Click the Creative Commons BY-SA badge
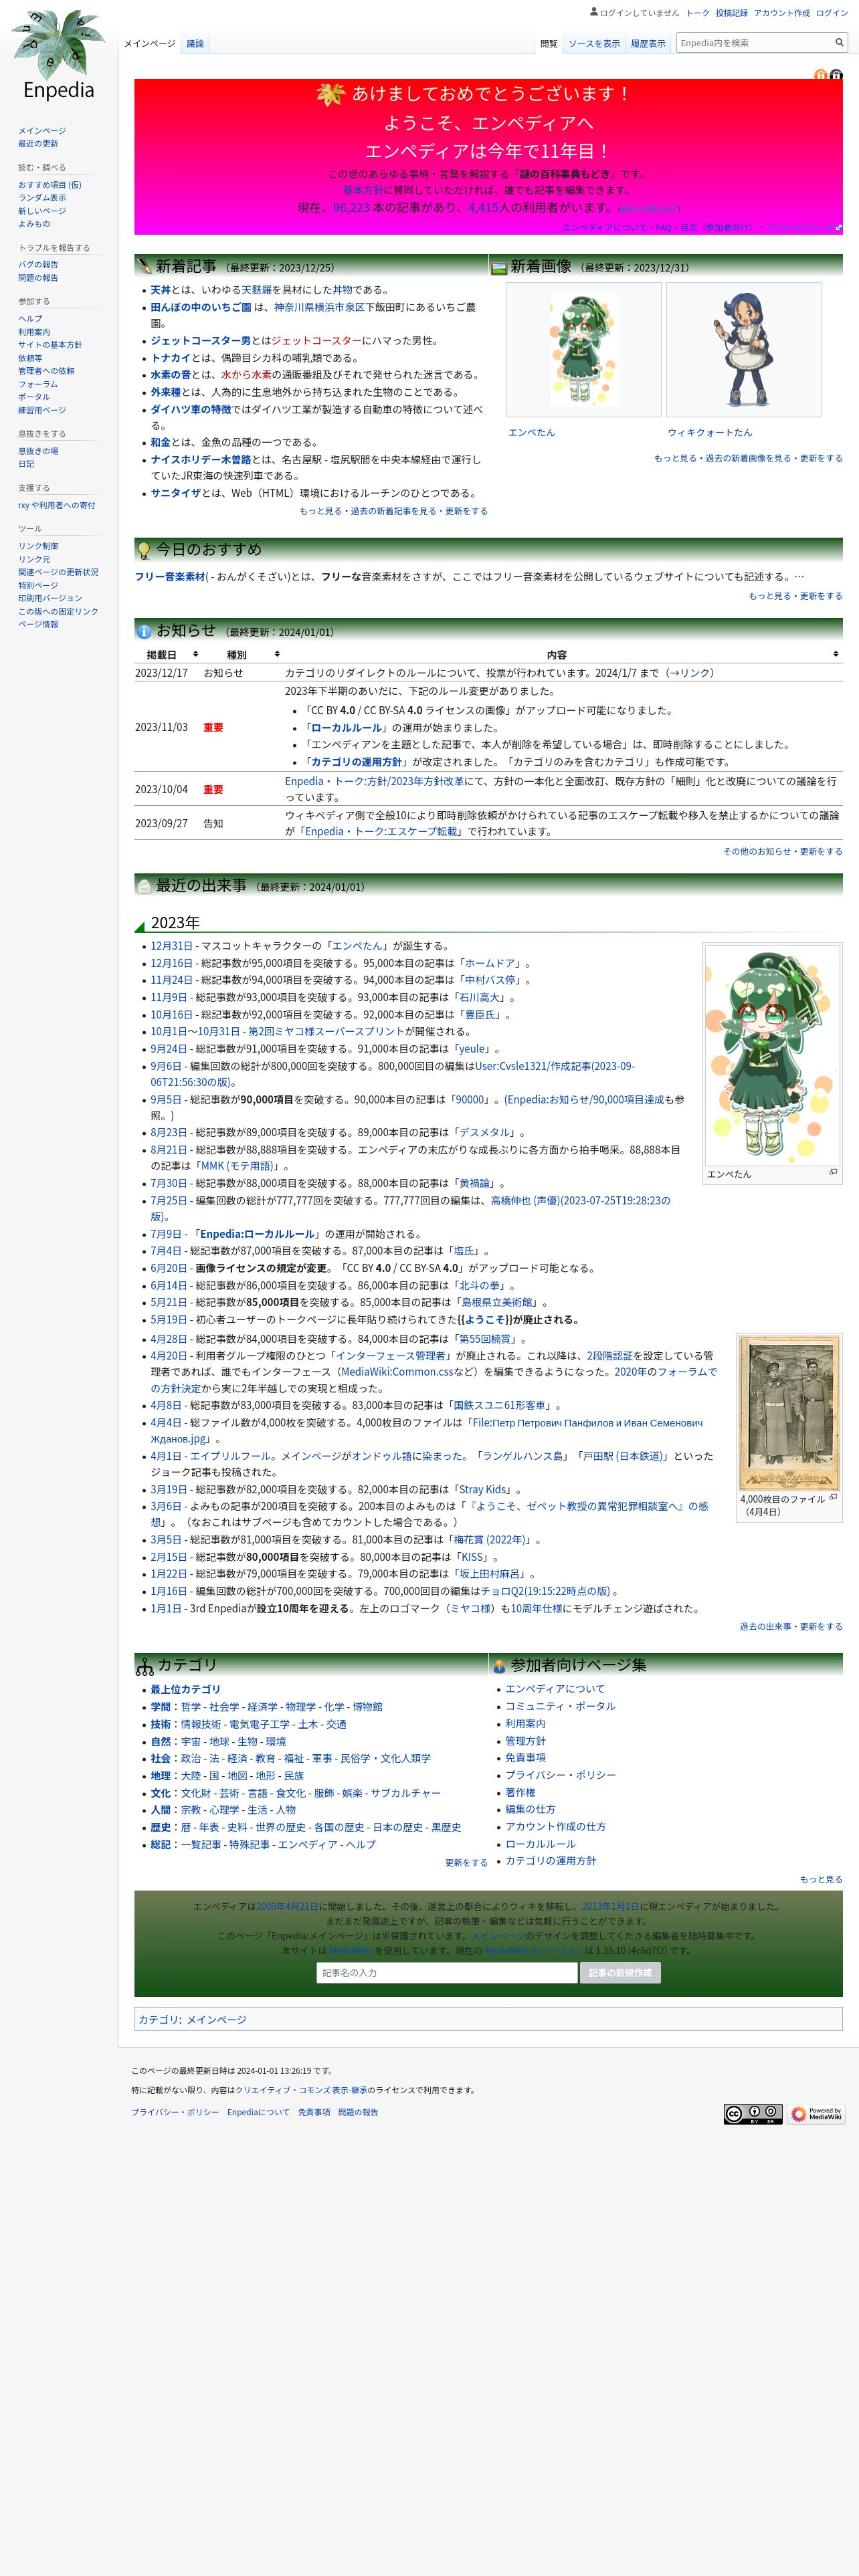Viewport: 859px width, 2576px height. click(x=753, y=2114)
